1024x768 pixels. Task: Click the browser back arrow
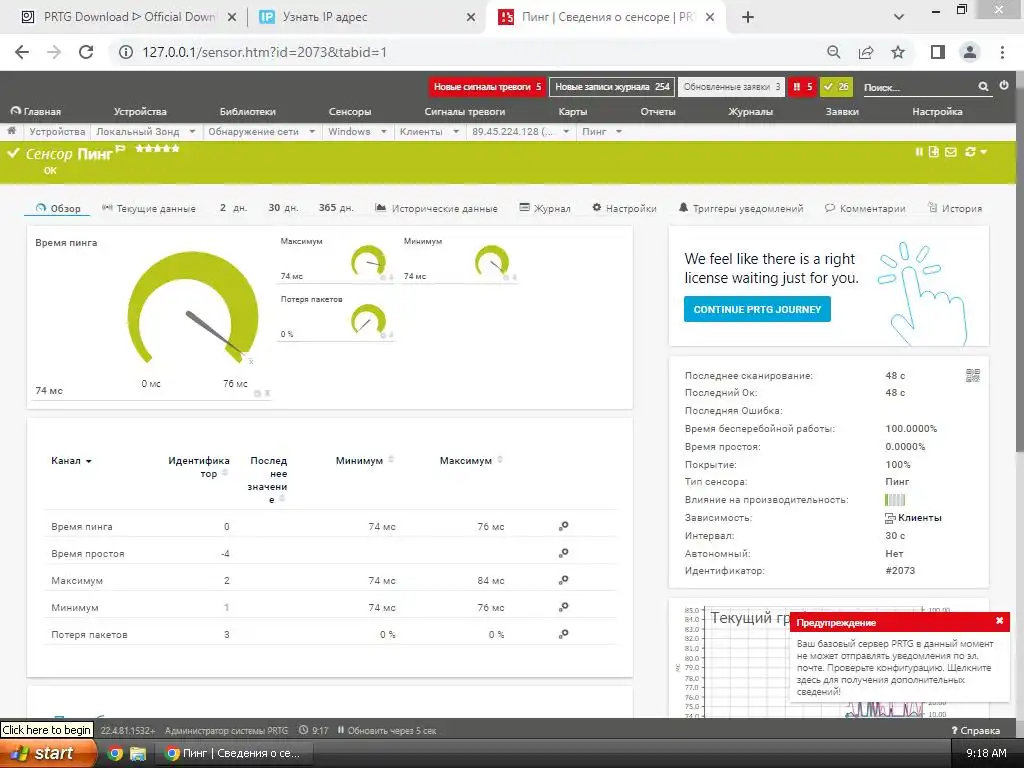click(22, 52)
